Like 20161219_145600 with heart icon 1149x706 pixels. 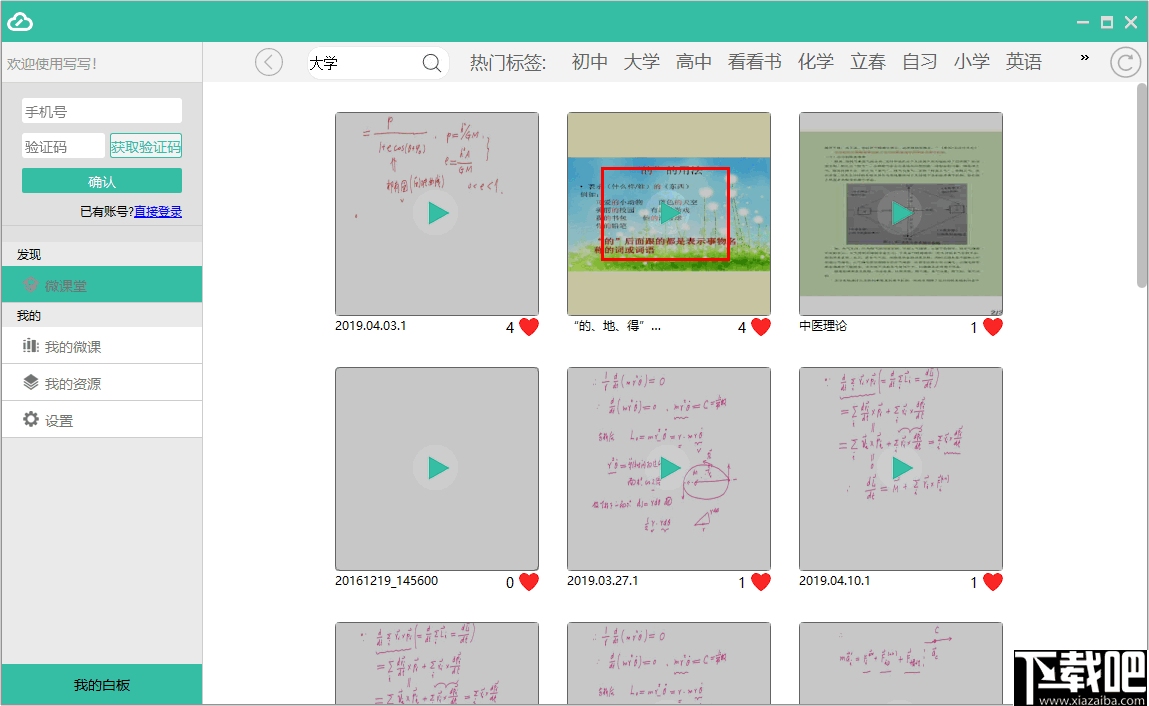pyautogui.click(x=529, y=582)
